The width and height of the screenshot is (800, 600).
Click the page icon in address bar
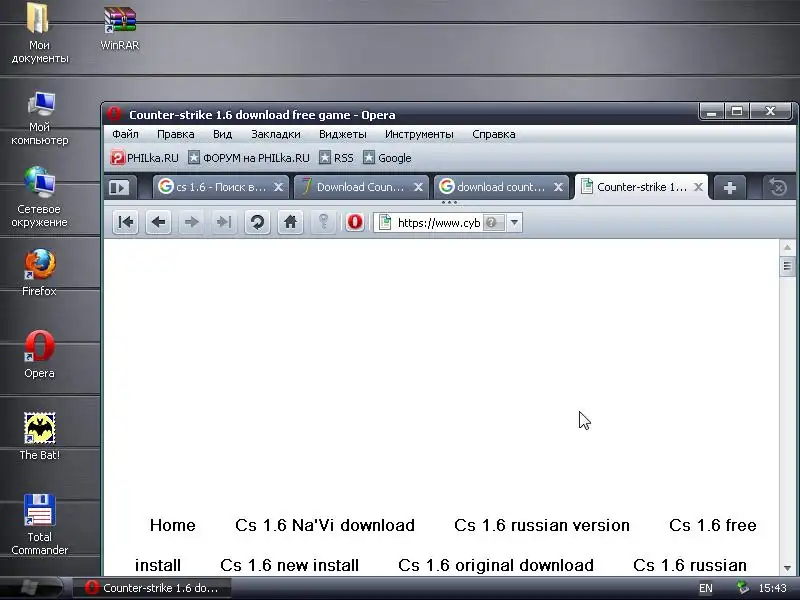[385, 222]
